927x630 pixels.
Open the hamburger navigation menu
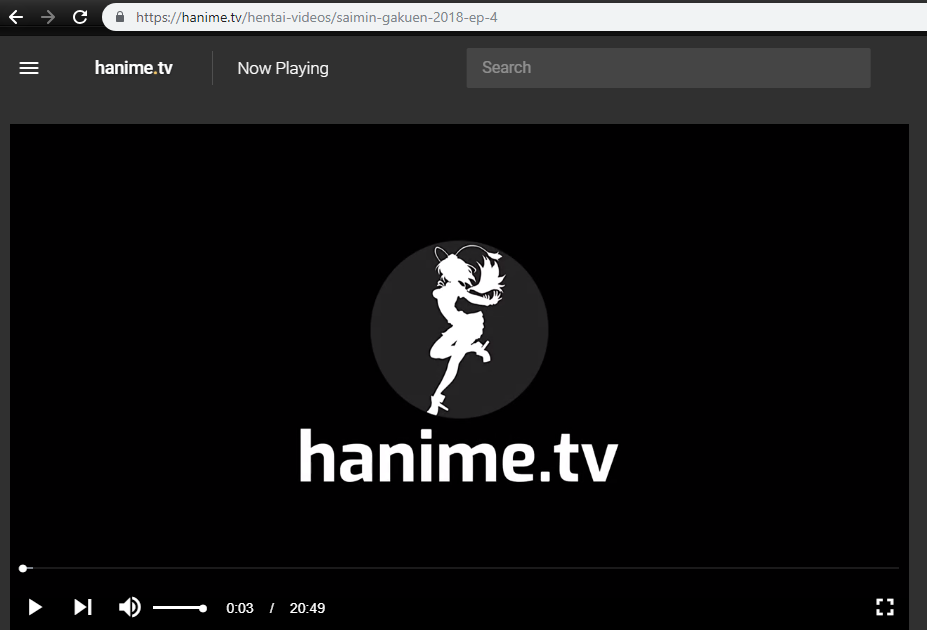pyautogui.click(x=29, y=68)
